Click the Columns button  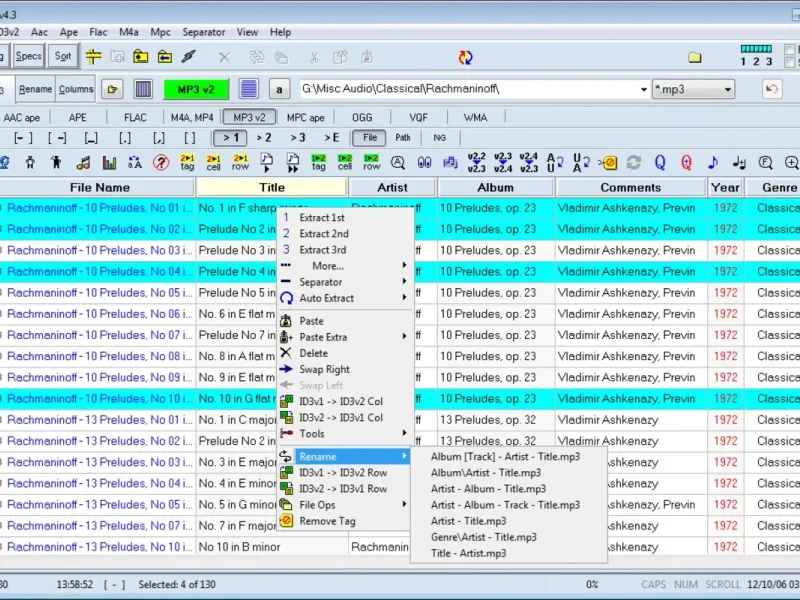coord(76,89)
